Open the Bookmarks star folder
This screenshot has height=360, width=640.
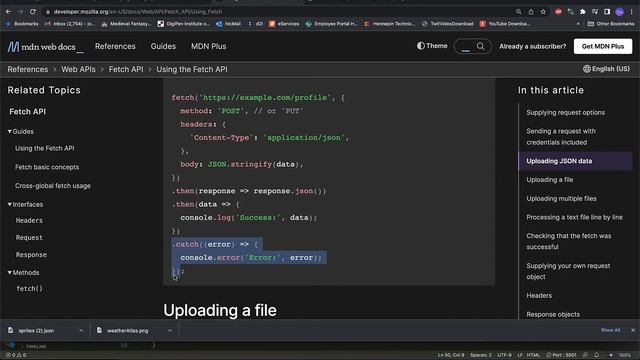(22, 24)
